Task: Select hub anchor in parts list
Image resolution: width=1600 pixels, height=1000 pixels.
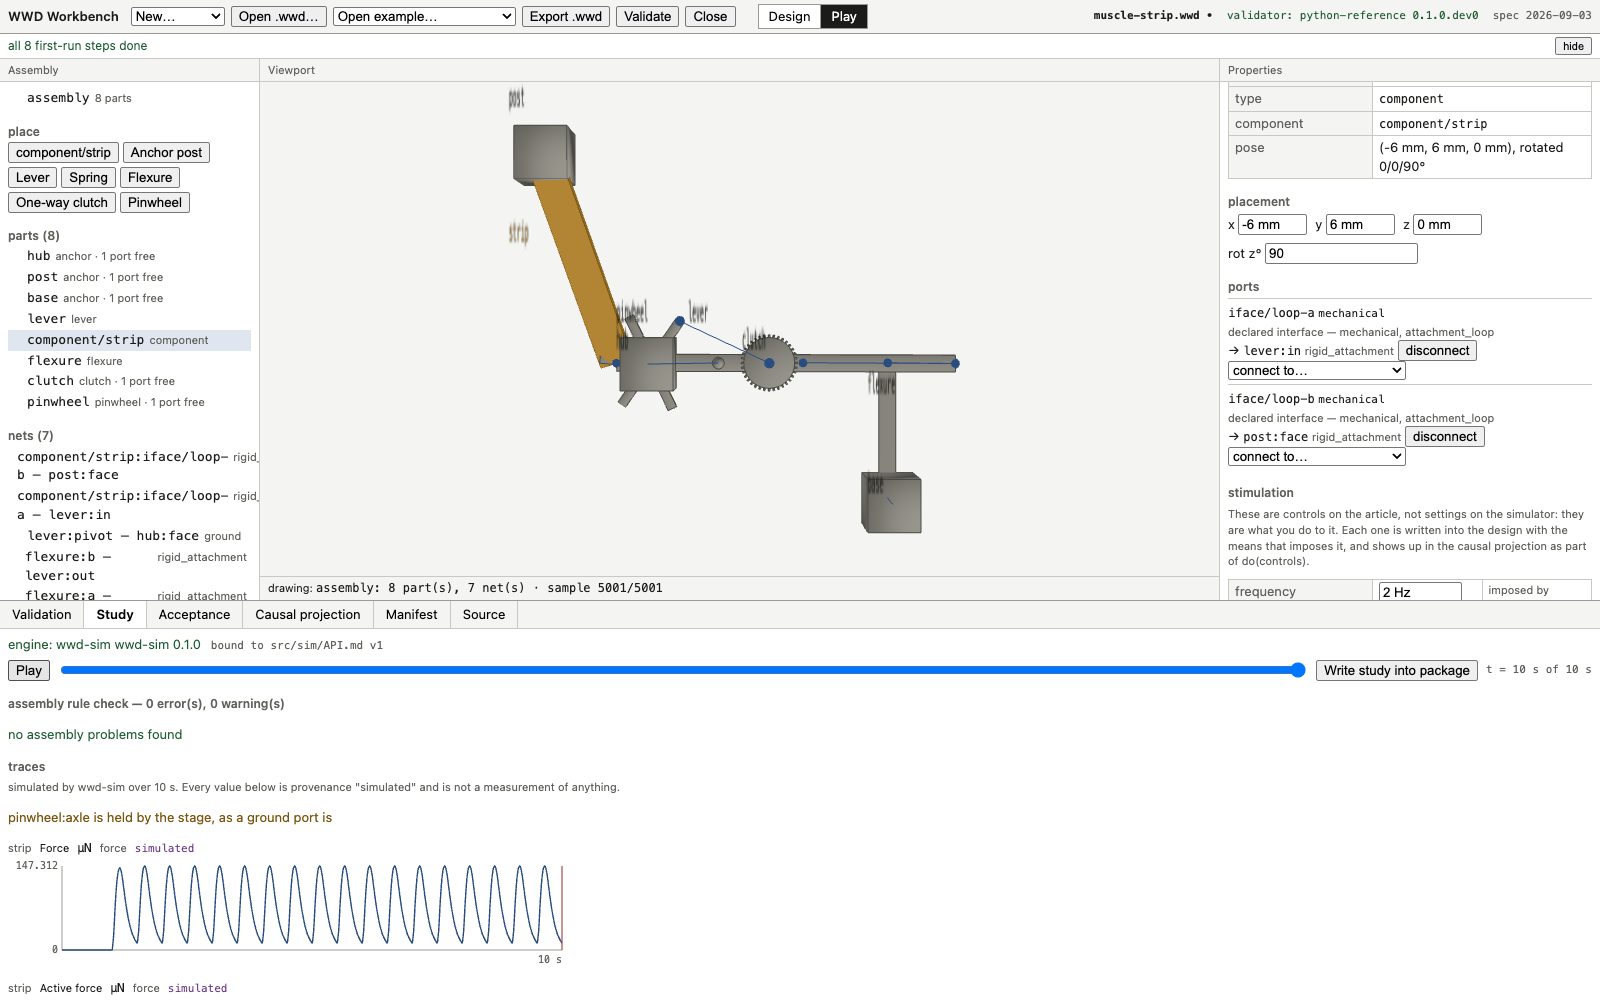Action: (x=130, y=256)
